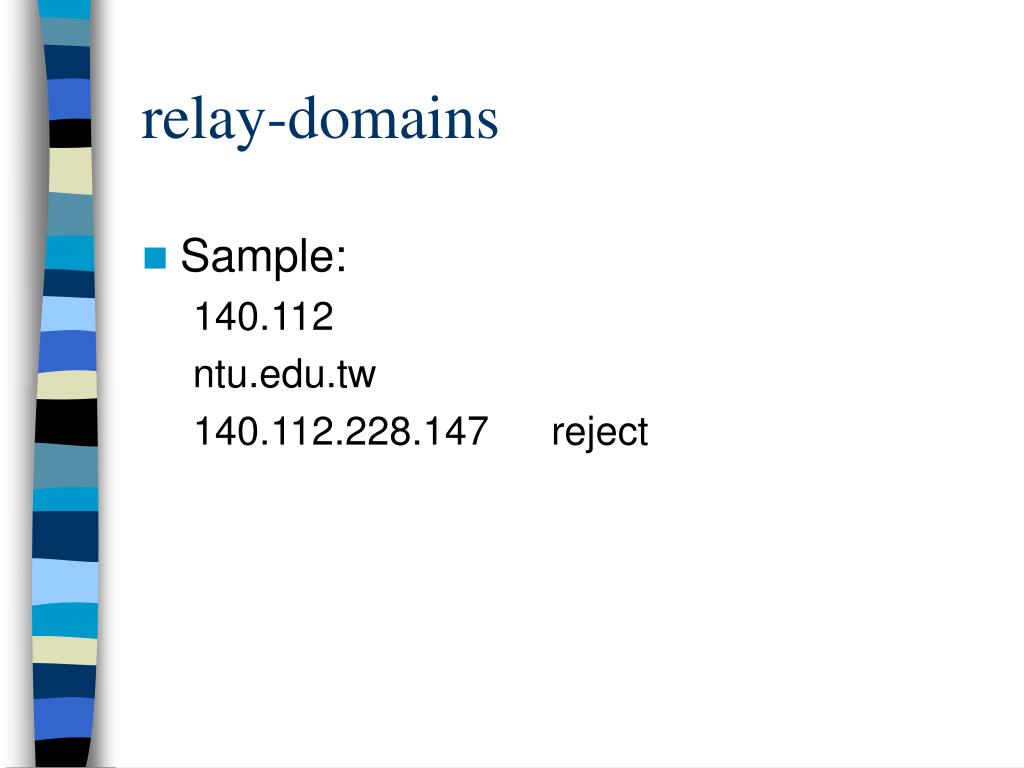Viewport: 1024px width, 768px height.
Task: Click the word reject
Action: point(600,433)
